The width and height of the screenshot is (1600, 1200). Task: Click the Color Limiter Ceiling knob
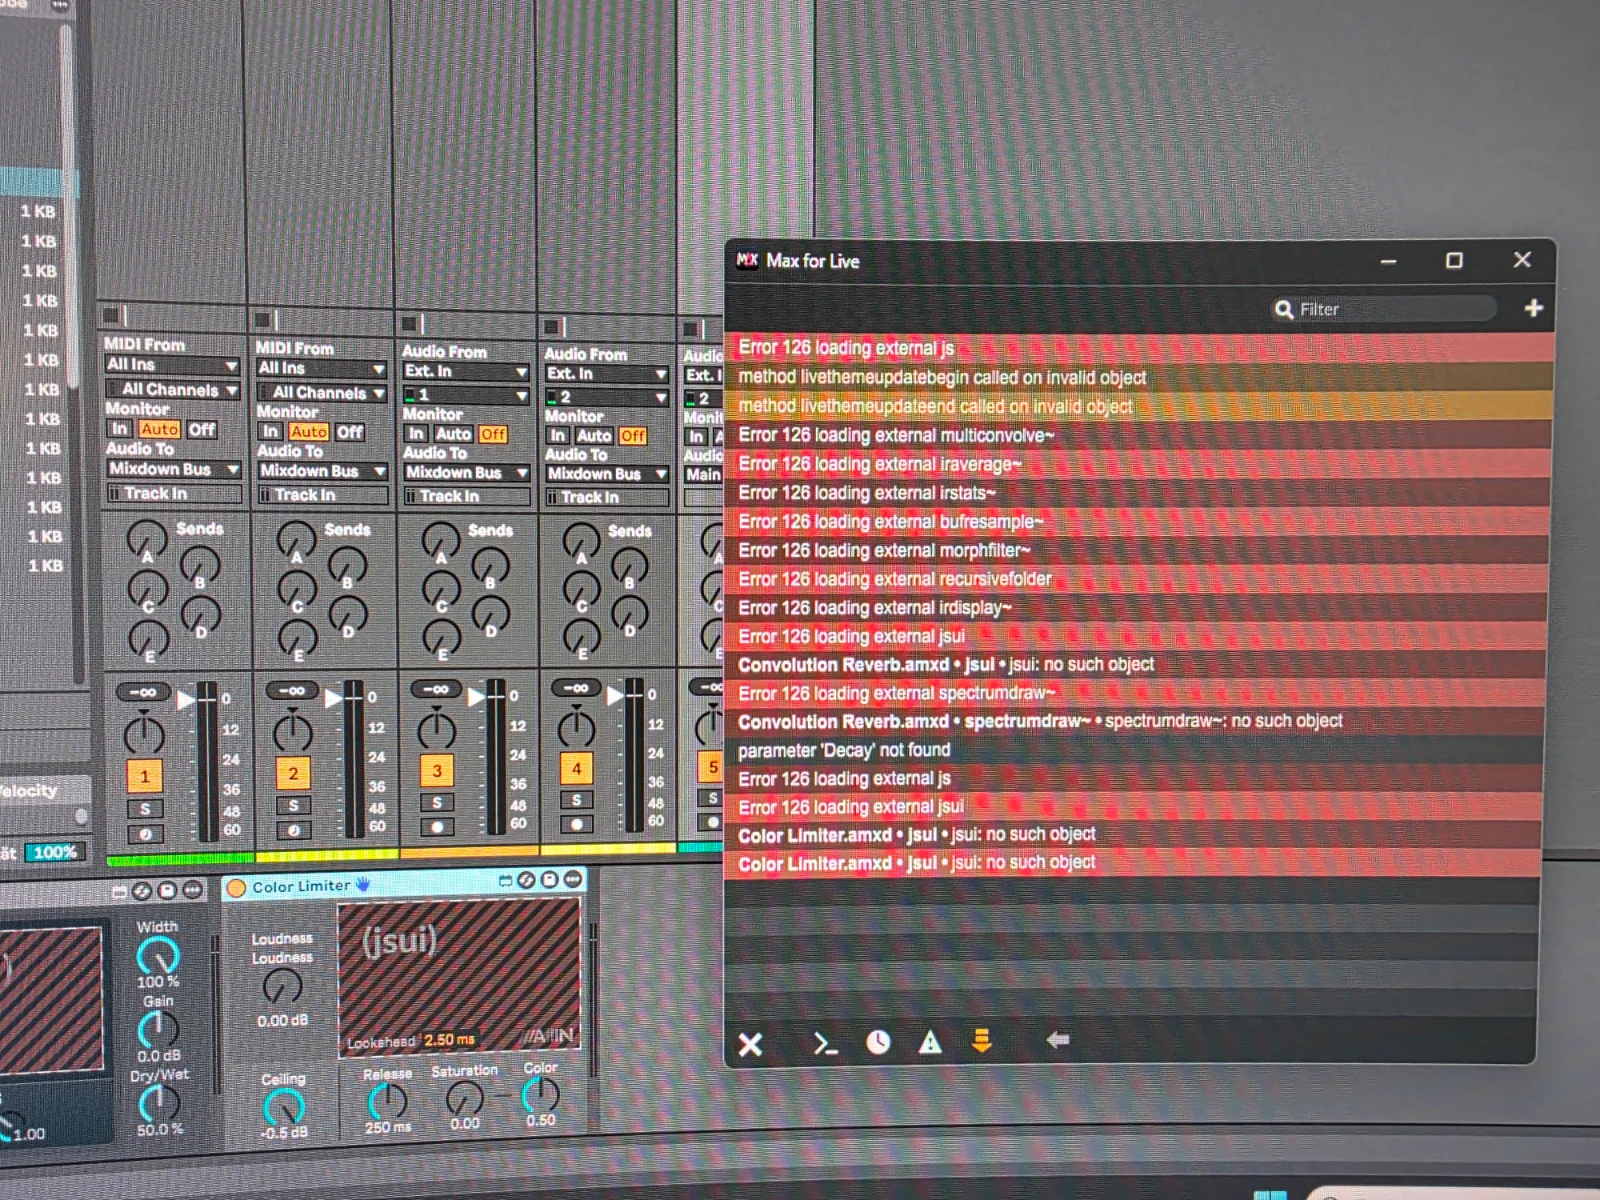click(x=283, y=1107)
